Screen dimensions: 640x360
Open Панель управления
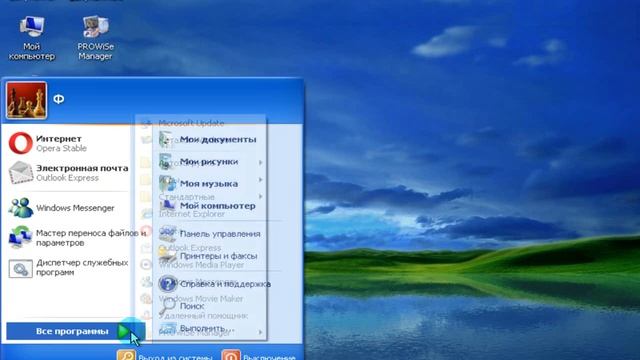pos(210,234)
